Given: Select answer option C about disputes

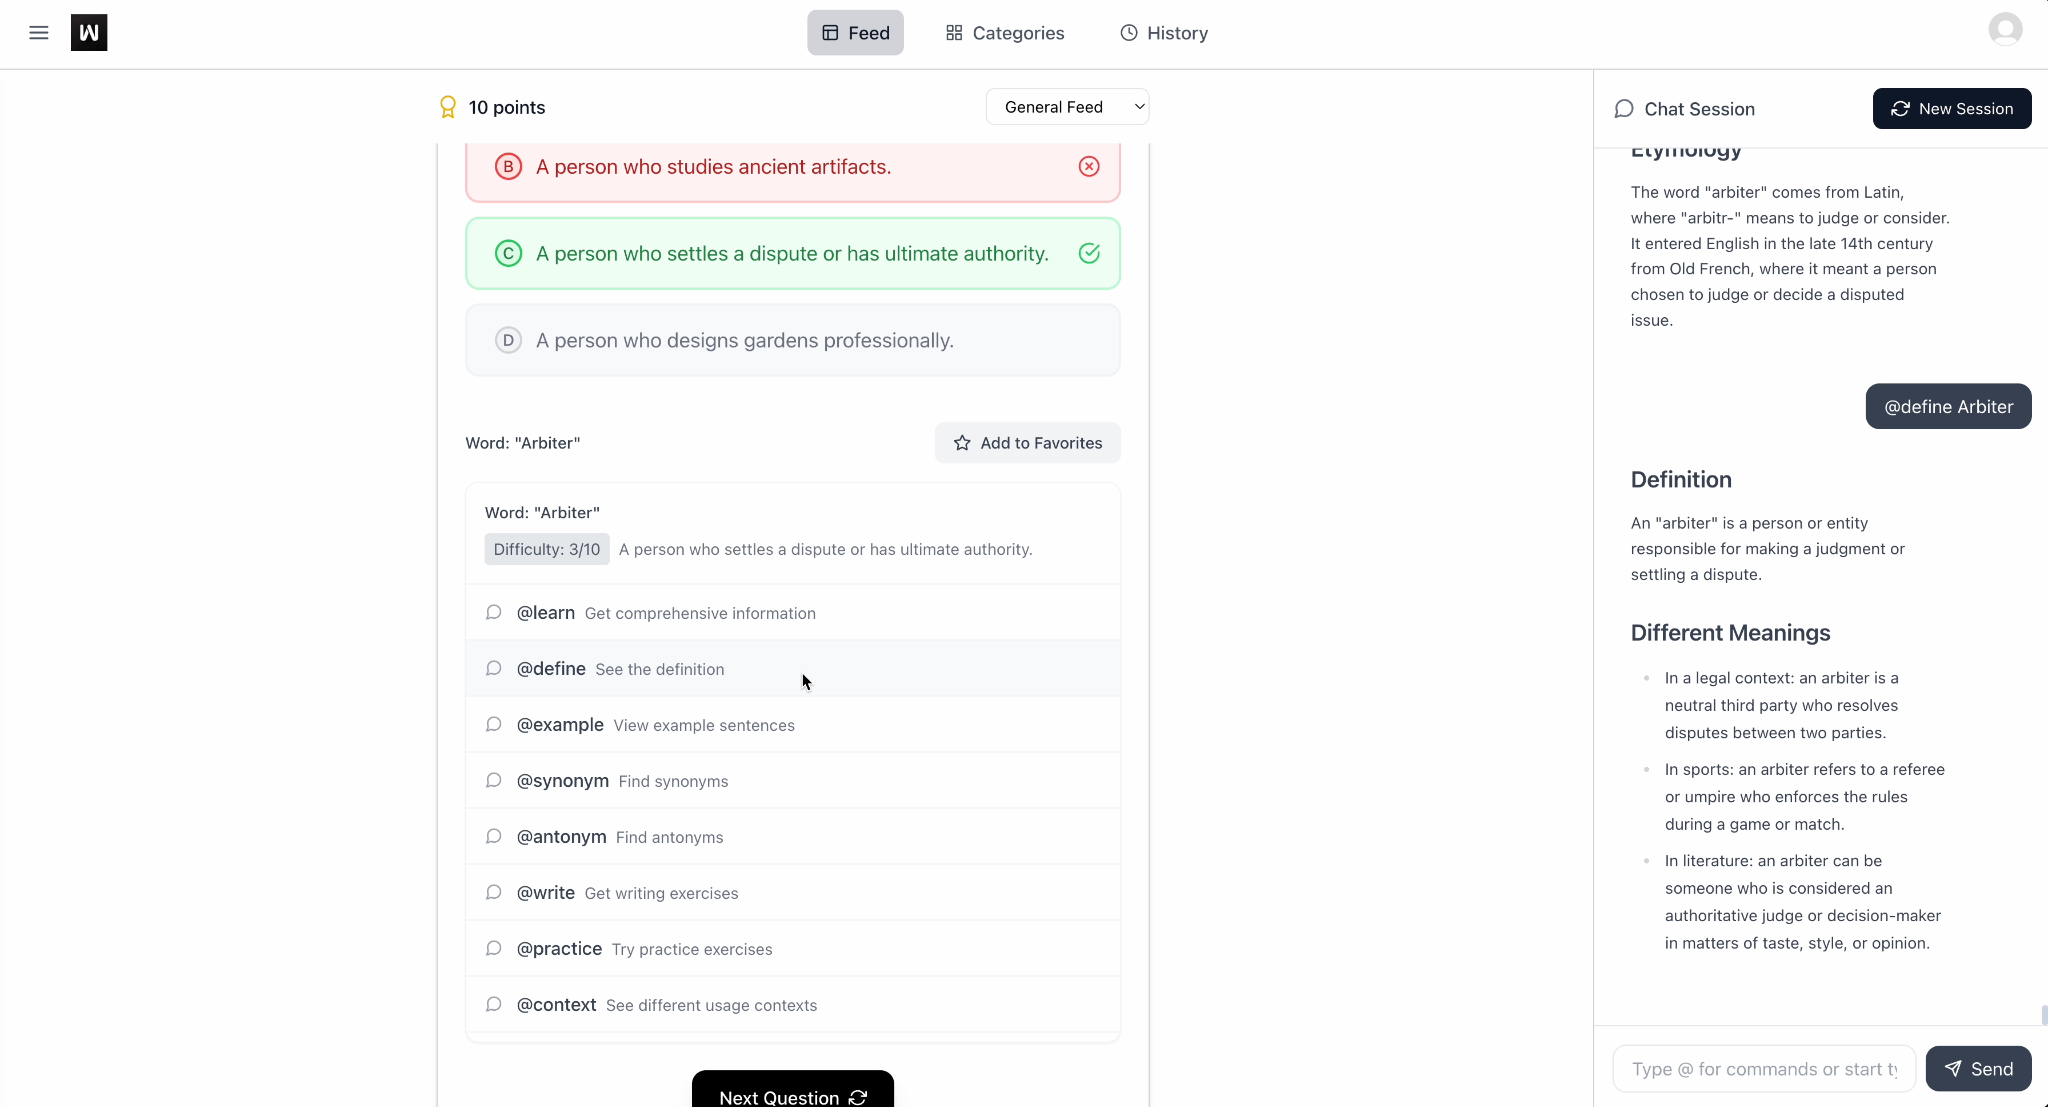Looking at the screenshot, I should [792, 254].
